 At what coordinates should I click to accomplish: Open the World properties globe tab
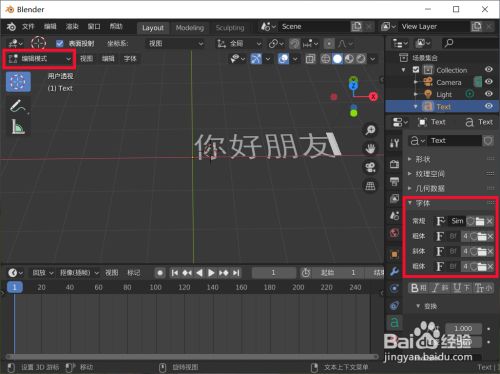394,233
